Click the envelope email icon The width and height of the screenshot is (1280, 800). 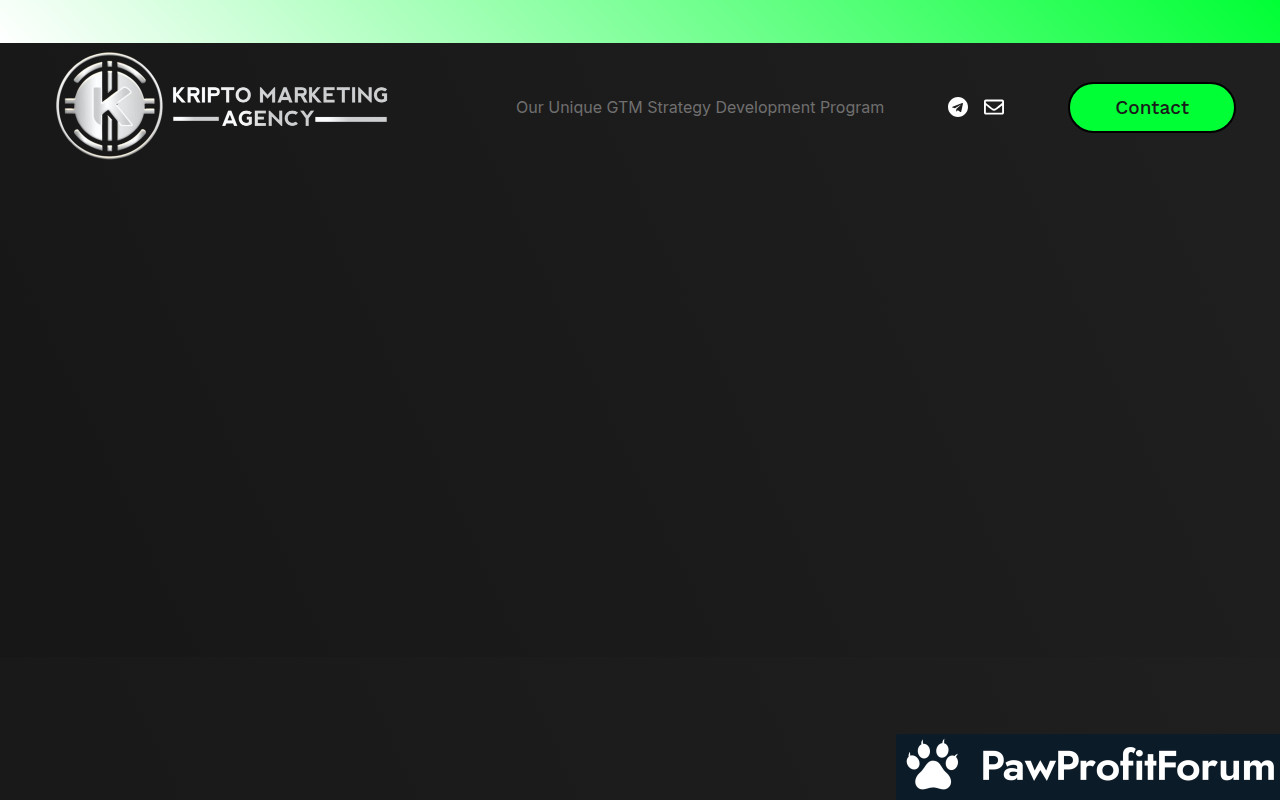[994, 107]
